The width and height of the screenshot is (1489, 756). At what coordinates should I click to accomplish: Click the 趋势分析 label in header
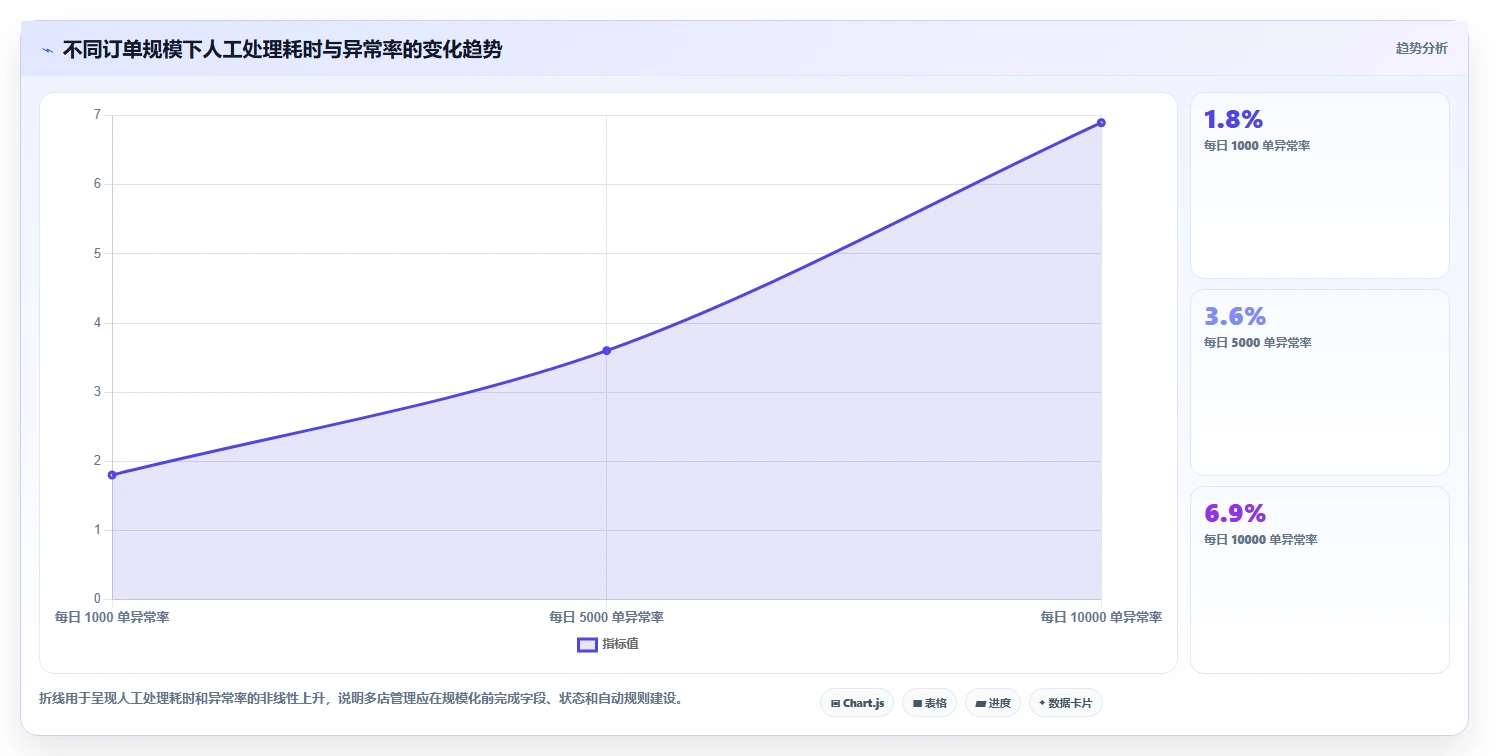[x=1421, y=49]
